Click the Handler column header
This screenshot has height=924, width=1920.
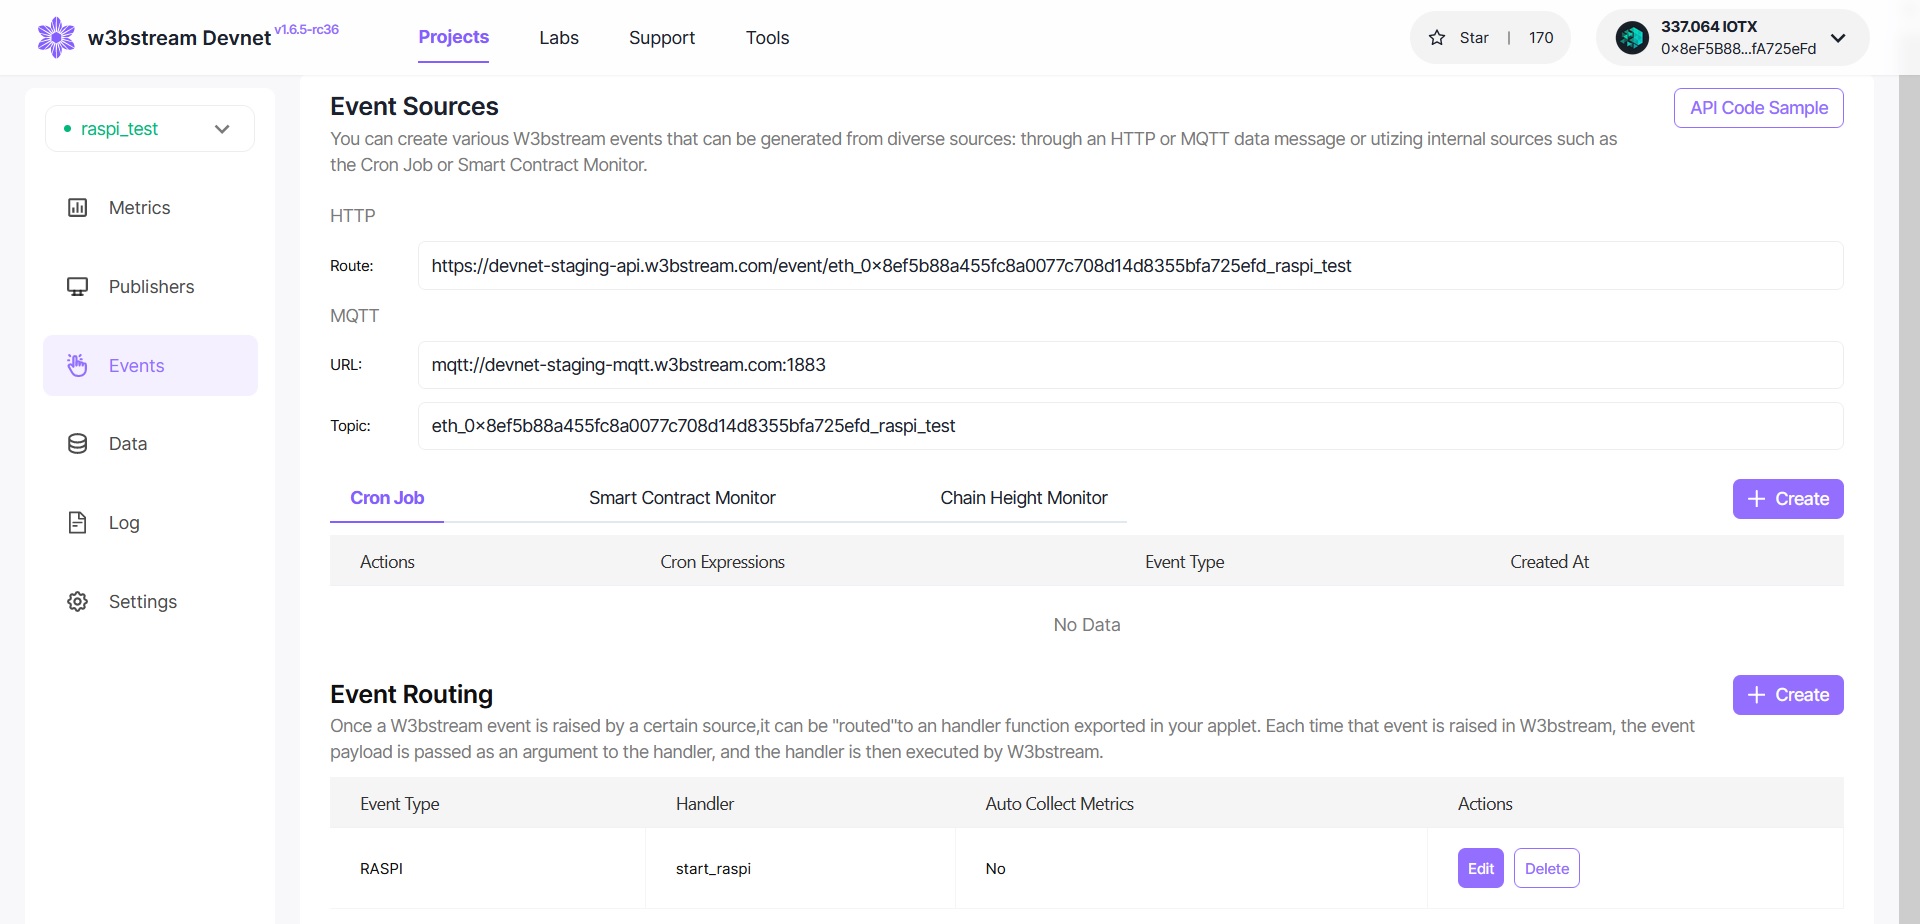tap(704, 804)
